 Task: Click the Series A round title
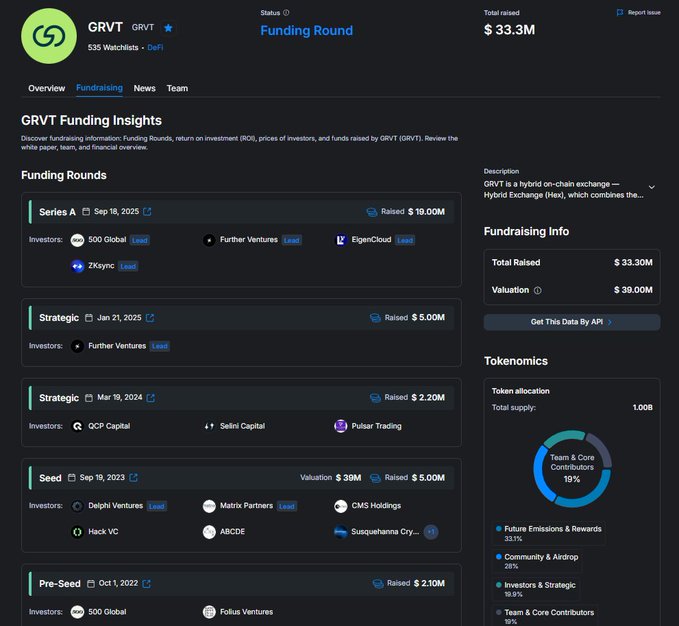pos(57,212)
